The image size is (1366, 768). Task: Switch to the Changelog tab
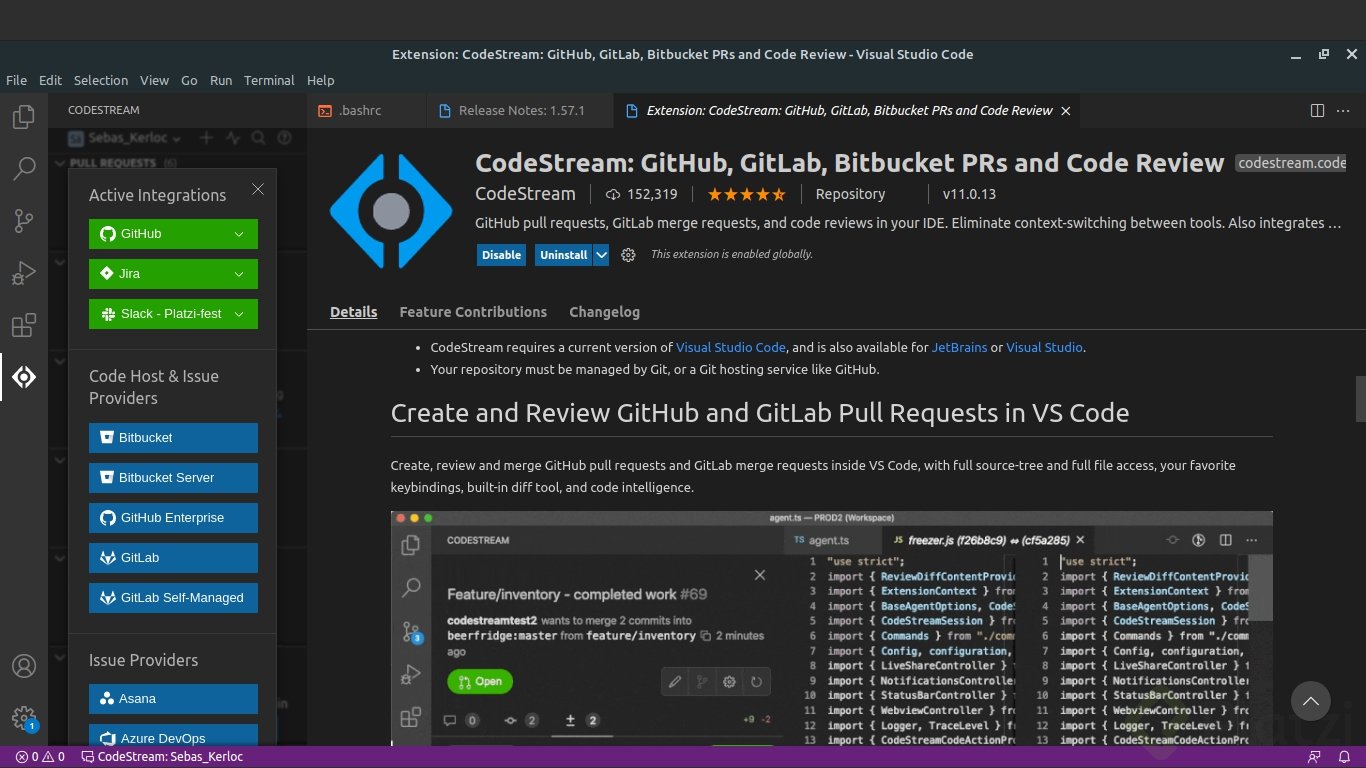(x=604, y=312)
